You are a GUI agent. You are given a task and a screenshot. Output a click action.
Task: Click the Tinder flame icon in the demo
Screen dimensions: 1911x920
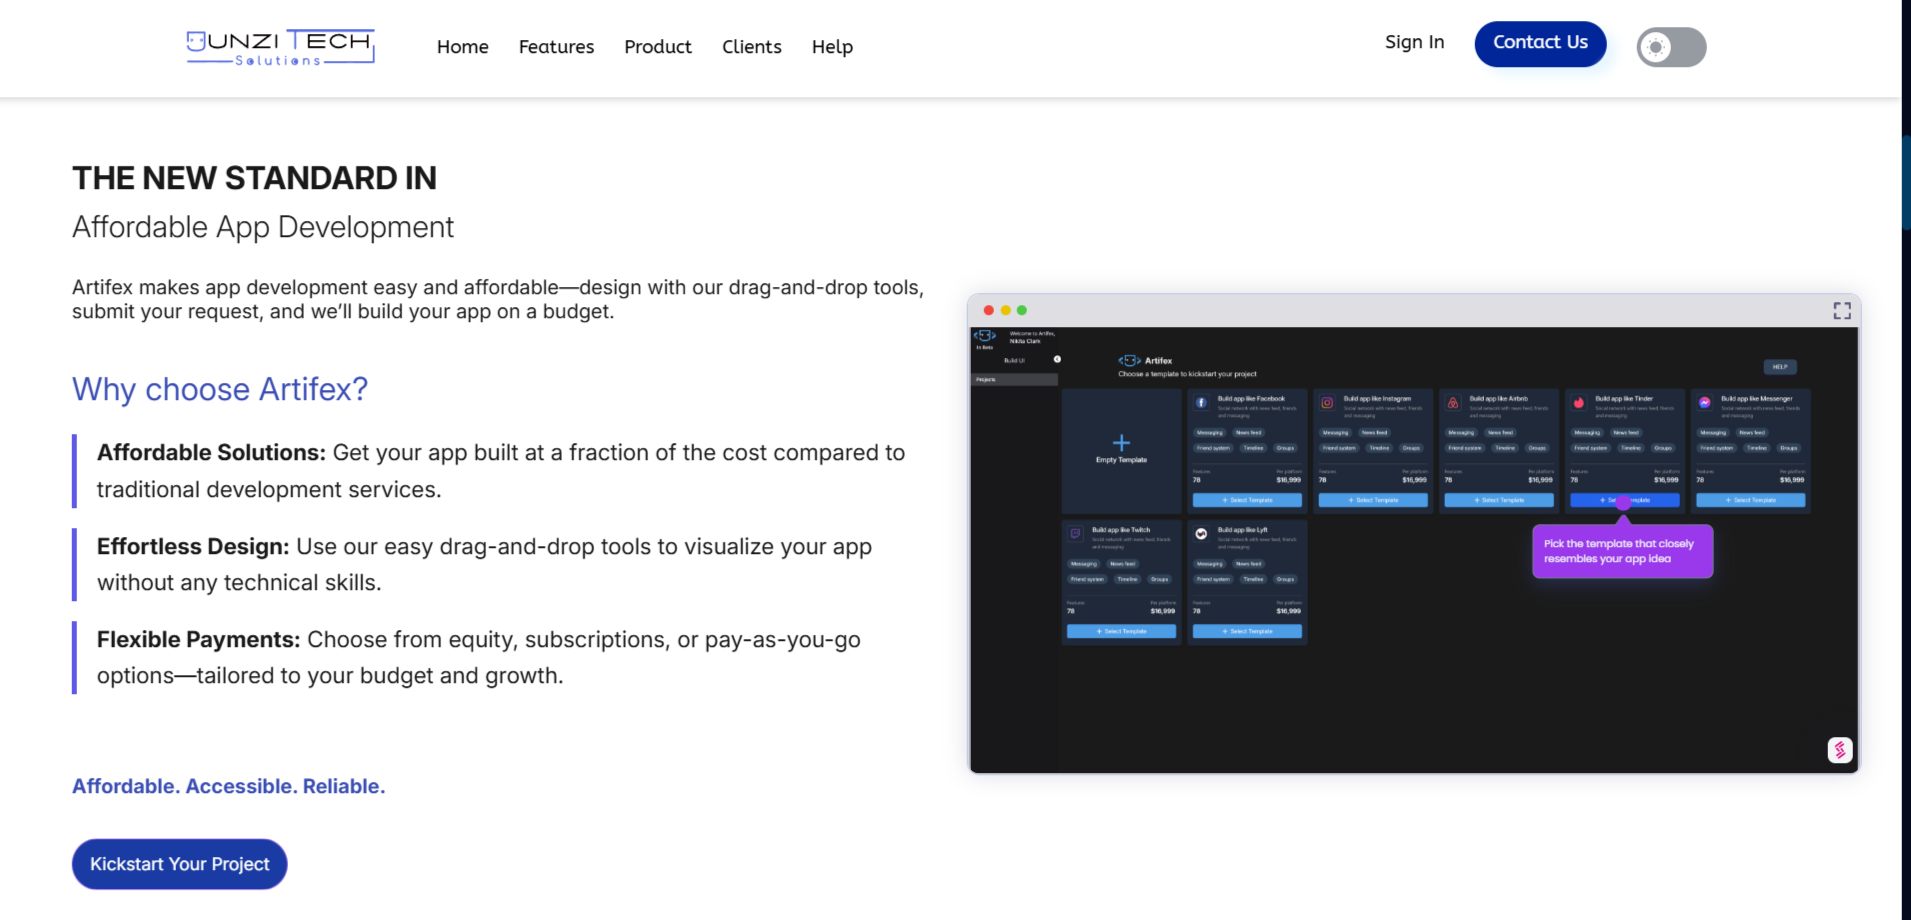click(1579, 403)
